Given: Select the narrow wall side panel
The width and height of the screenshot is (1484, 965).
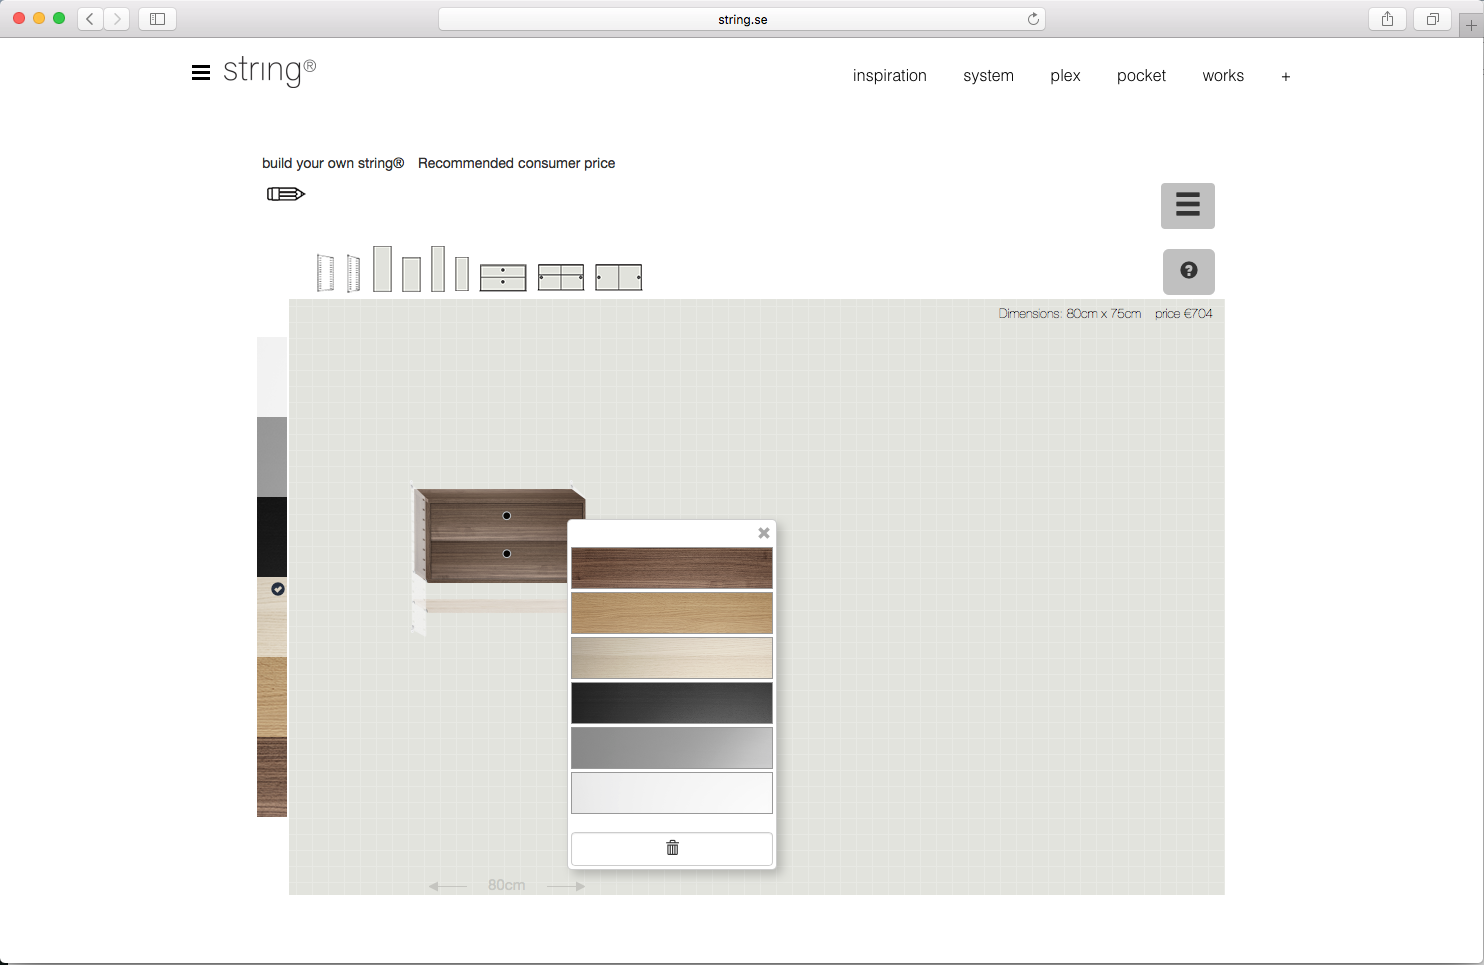Looking at the screenshot, I should (353, 273).
